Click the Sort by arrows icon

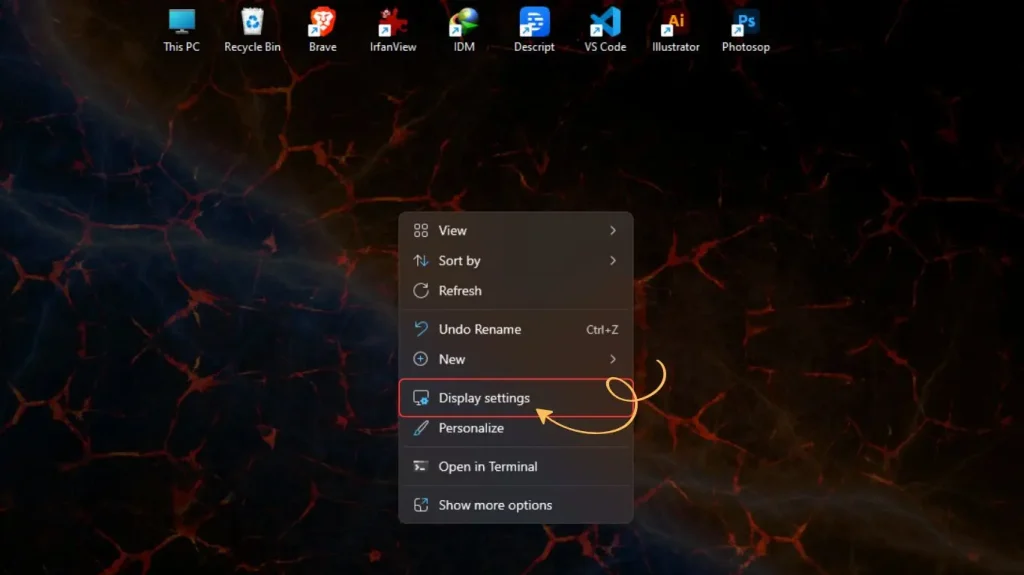(421, 261)
